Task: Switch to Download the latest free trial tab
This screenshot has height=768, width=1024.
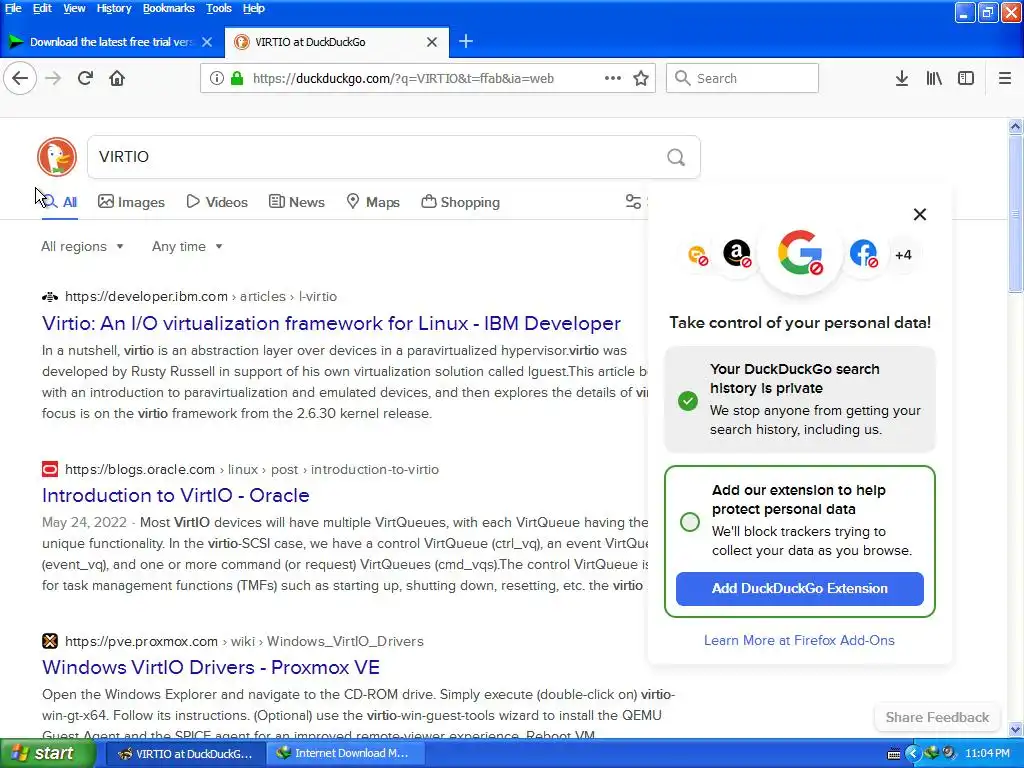Action: coord(111,42)
